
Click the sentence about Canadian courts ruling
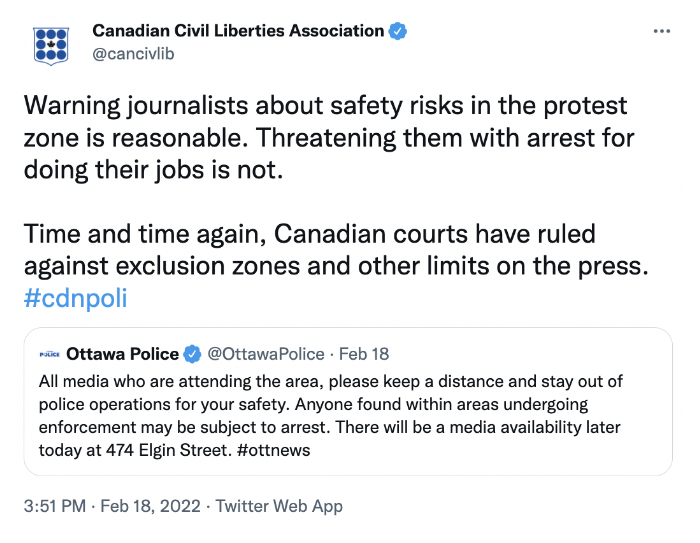[336, 250]
